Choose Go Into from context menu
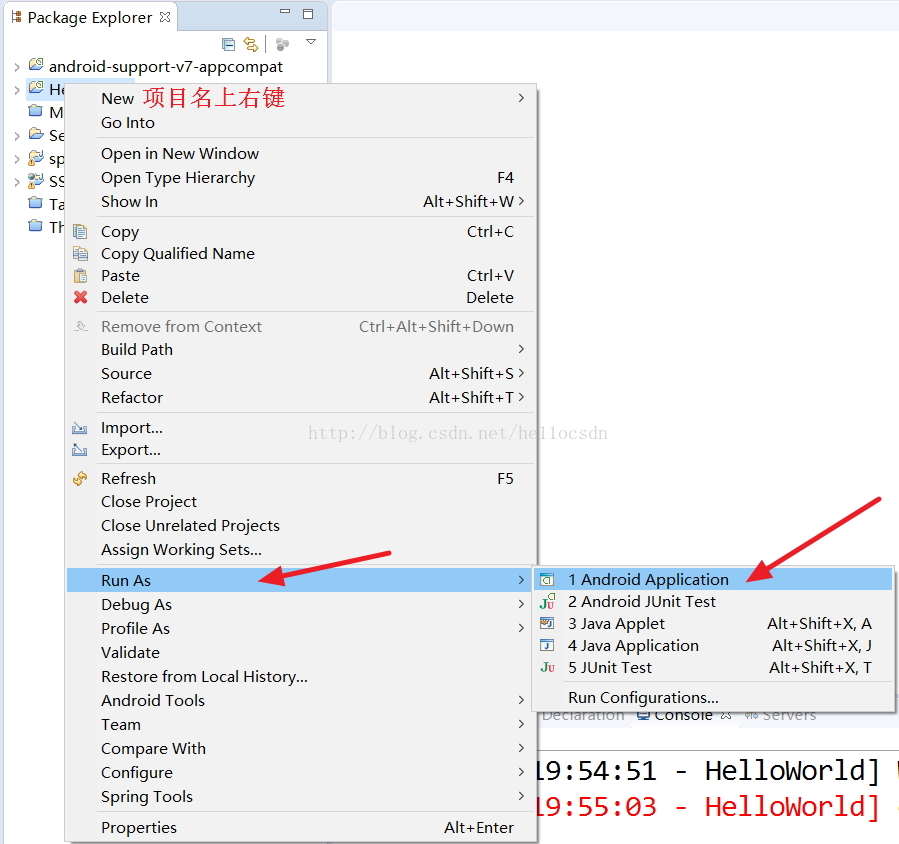 pyautogui.click(x=301, y=123)
